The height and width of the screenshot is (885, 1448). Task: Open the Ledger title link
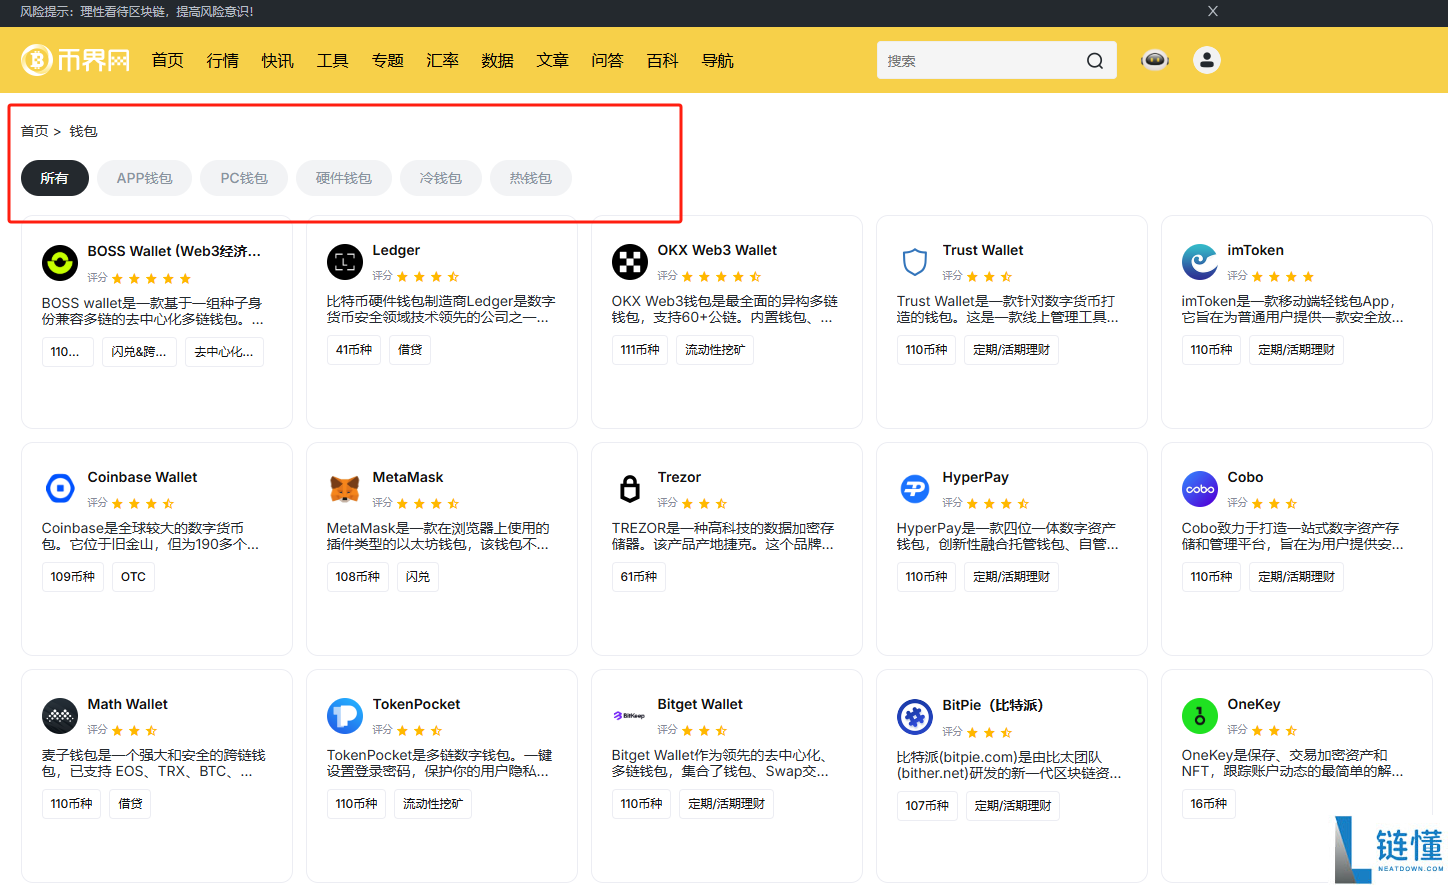(x=396, y=250)
